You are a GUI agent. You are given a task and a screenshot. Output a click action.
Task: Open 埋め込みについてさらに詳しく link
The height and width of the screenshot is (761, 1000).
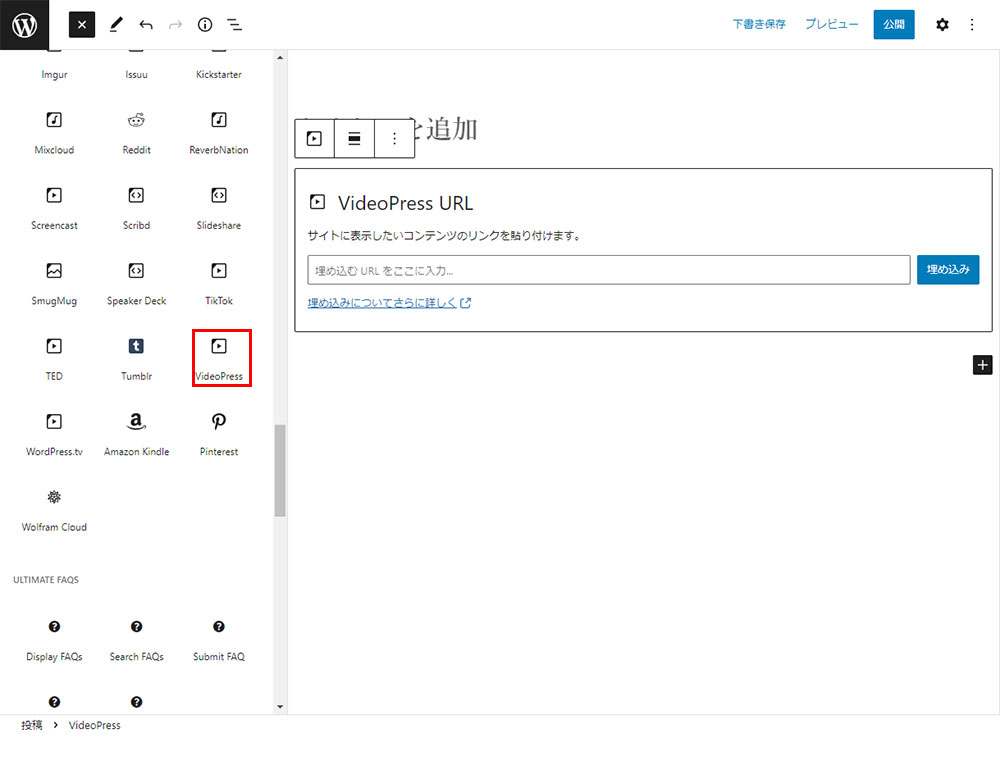pyautogui.click(x=389, y=303)
